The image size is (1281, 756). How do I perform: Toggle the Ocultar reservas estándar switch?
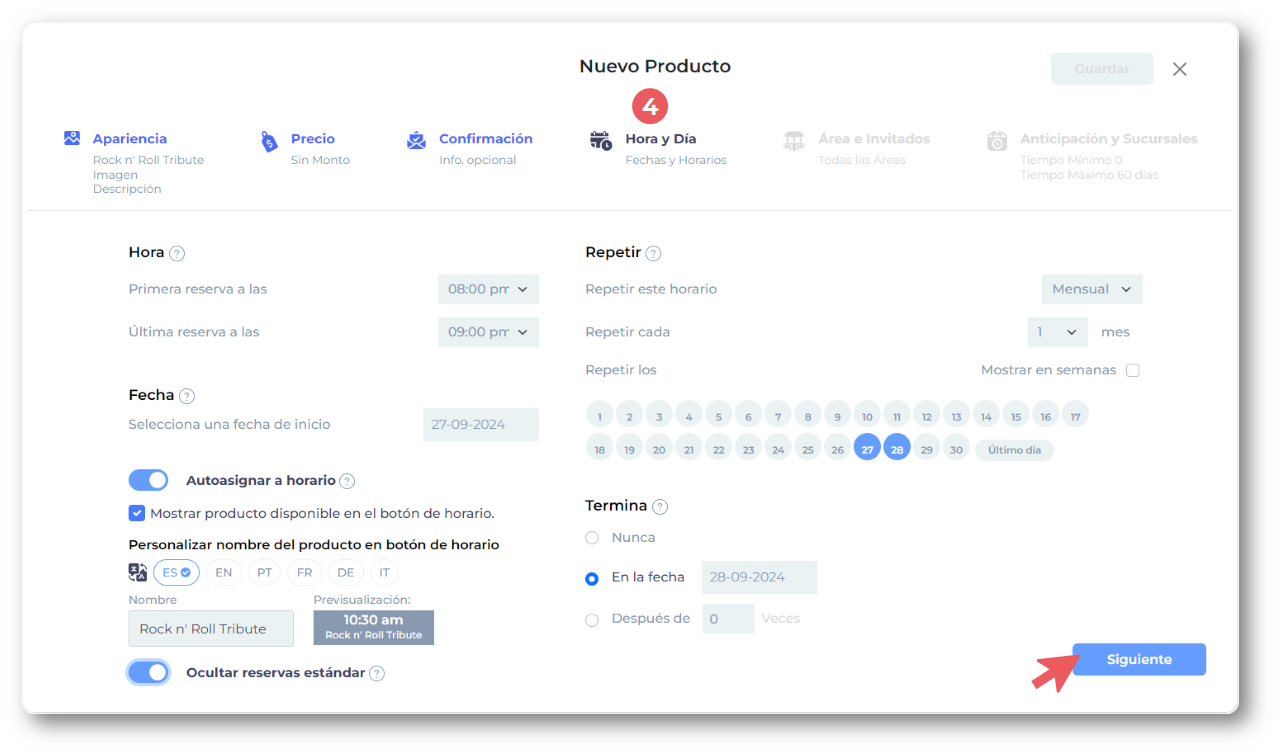(x=148, y=672)
